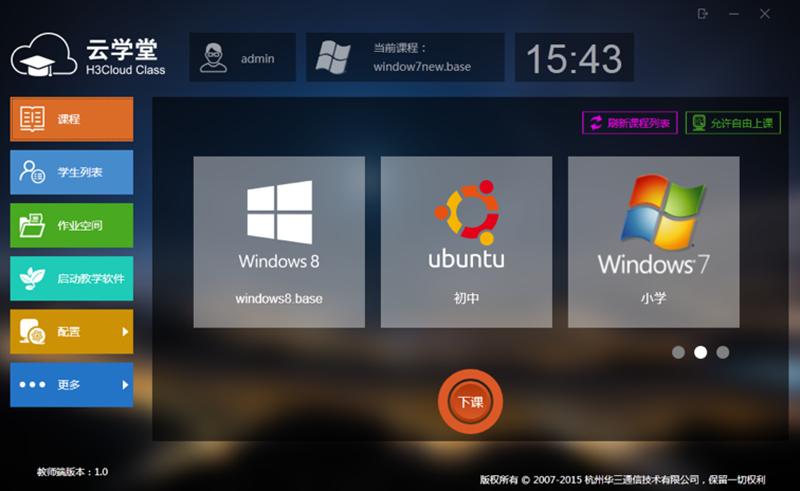Click the leaf sprout icon on 启动教学软件

click(x=32, y=278)
